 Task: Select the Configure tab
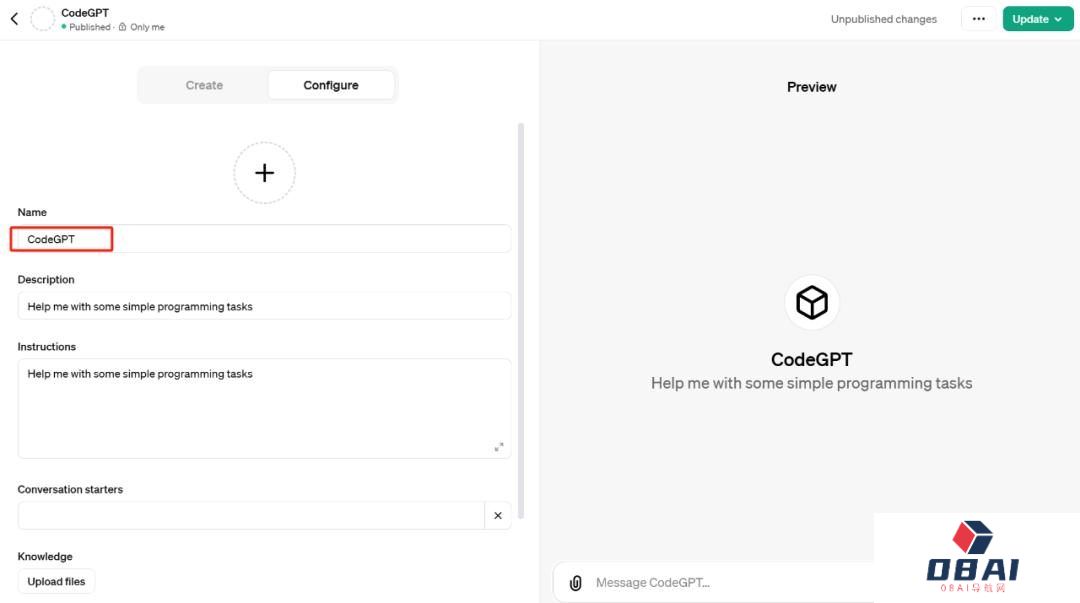(331, 85)
